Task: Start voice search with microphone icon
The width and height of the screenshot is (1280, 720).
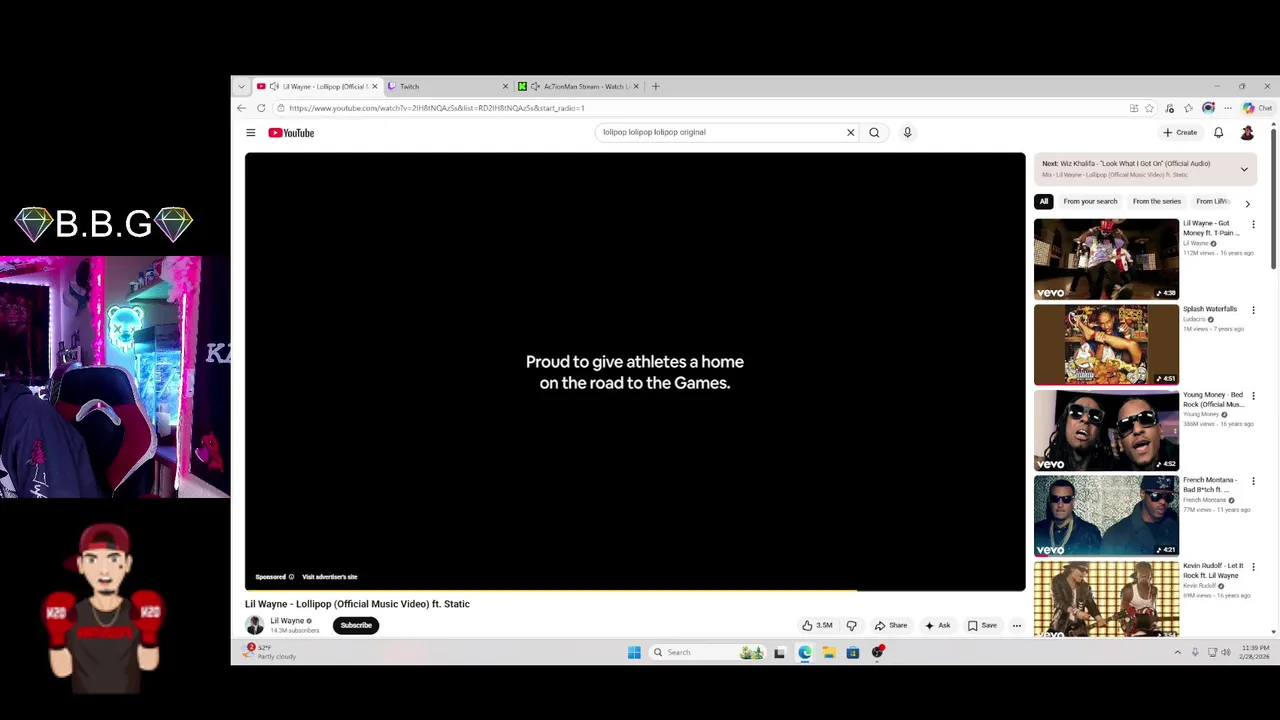Action: tap(907, 132)
